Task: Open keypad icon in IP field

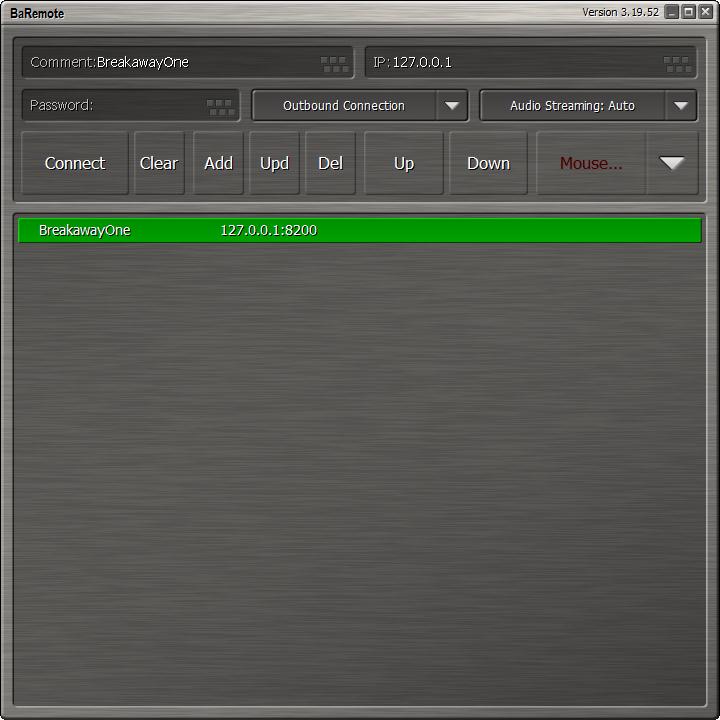Action: 677,64
